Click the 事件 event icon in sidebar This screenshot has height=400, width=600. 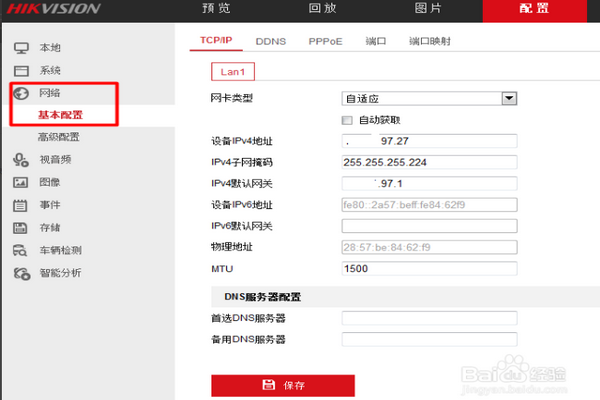pos(20,205)
